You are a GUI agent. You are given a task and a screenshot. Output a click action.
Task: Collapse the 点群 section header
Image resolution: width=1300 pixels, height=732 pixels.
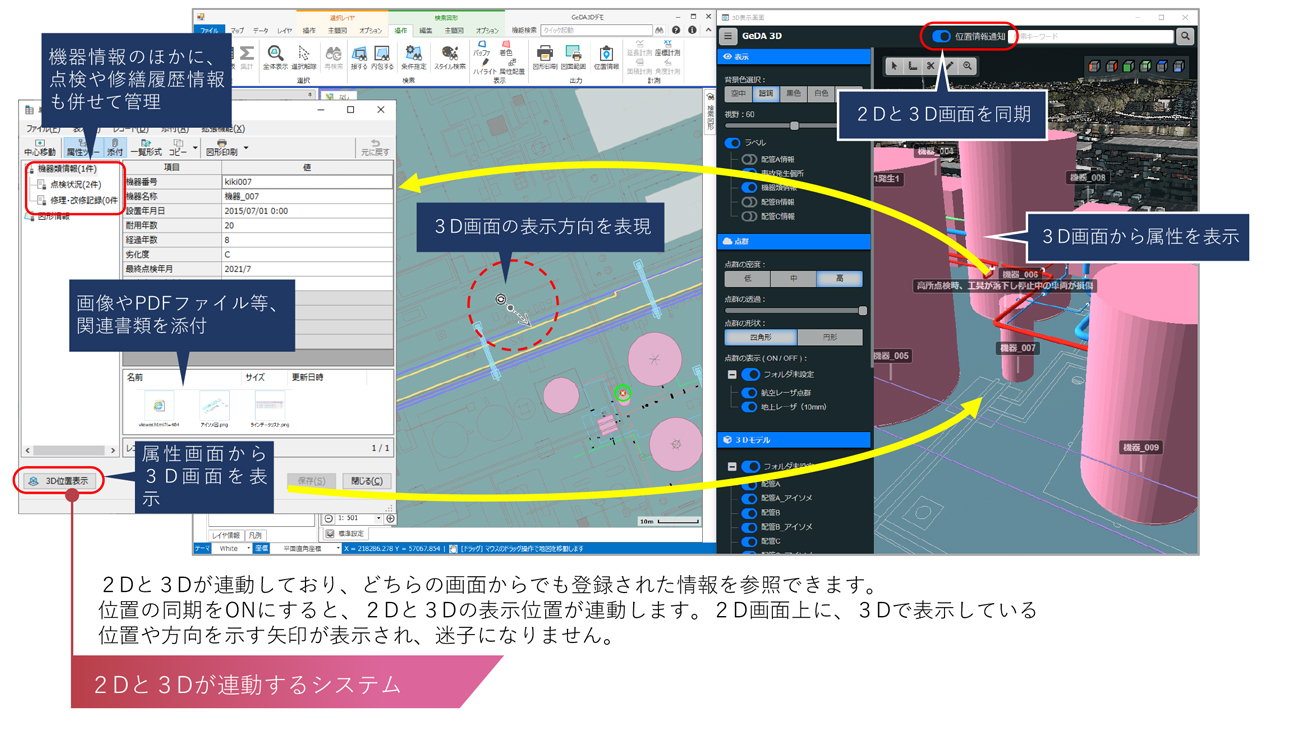click(794, 241)
